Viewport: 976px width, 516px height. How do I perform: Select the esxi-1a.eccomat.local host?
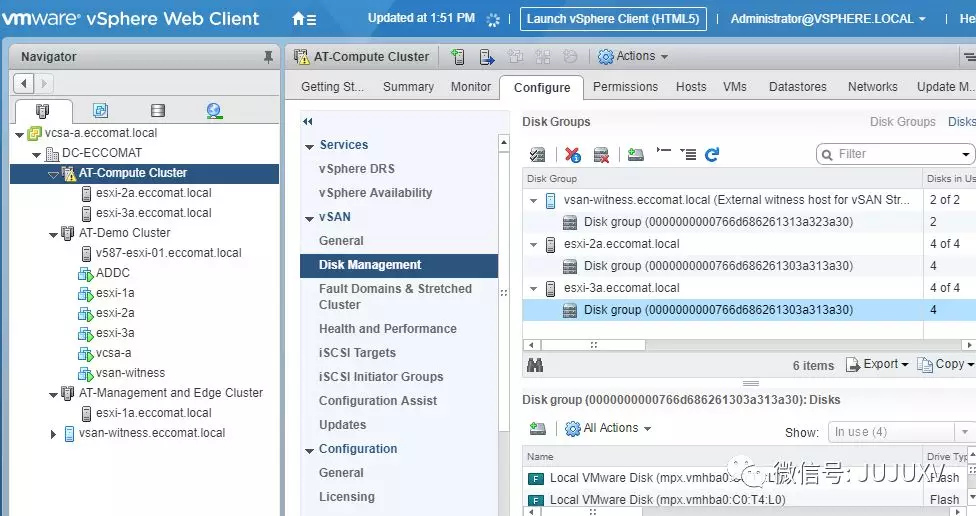click(153, 413)
